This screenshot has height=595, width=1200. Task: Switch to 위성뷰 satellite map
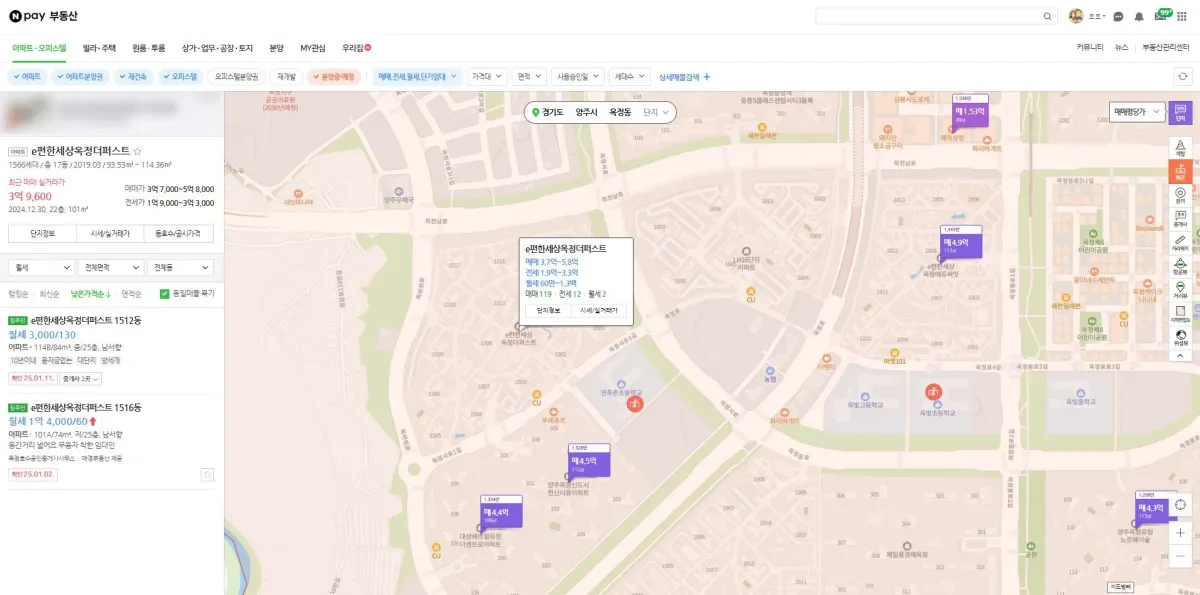click(x=1180, y=338)
